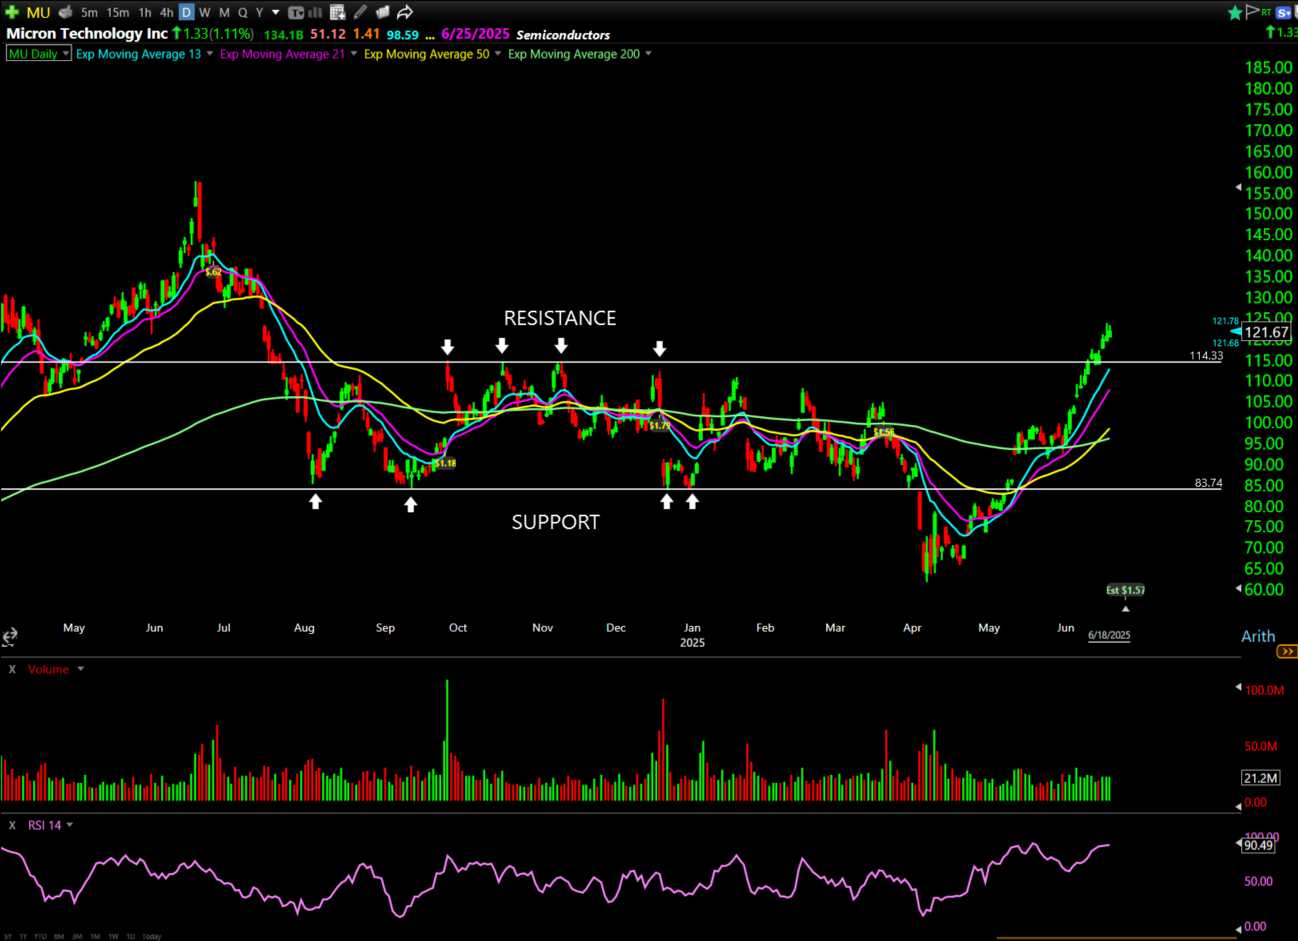Click the Est $1.57 earnings marker
The height and width of the screenshot is (941, 1298).
coord(1125,590)
